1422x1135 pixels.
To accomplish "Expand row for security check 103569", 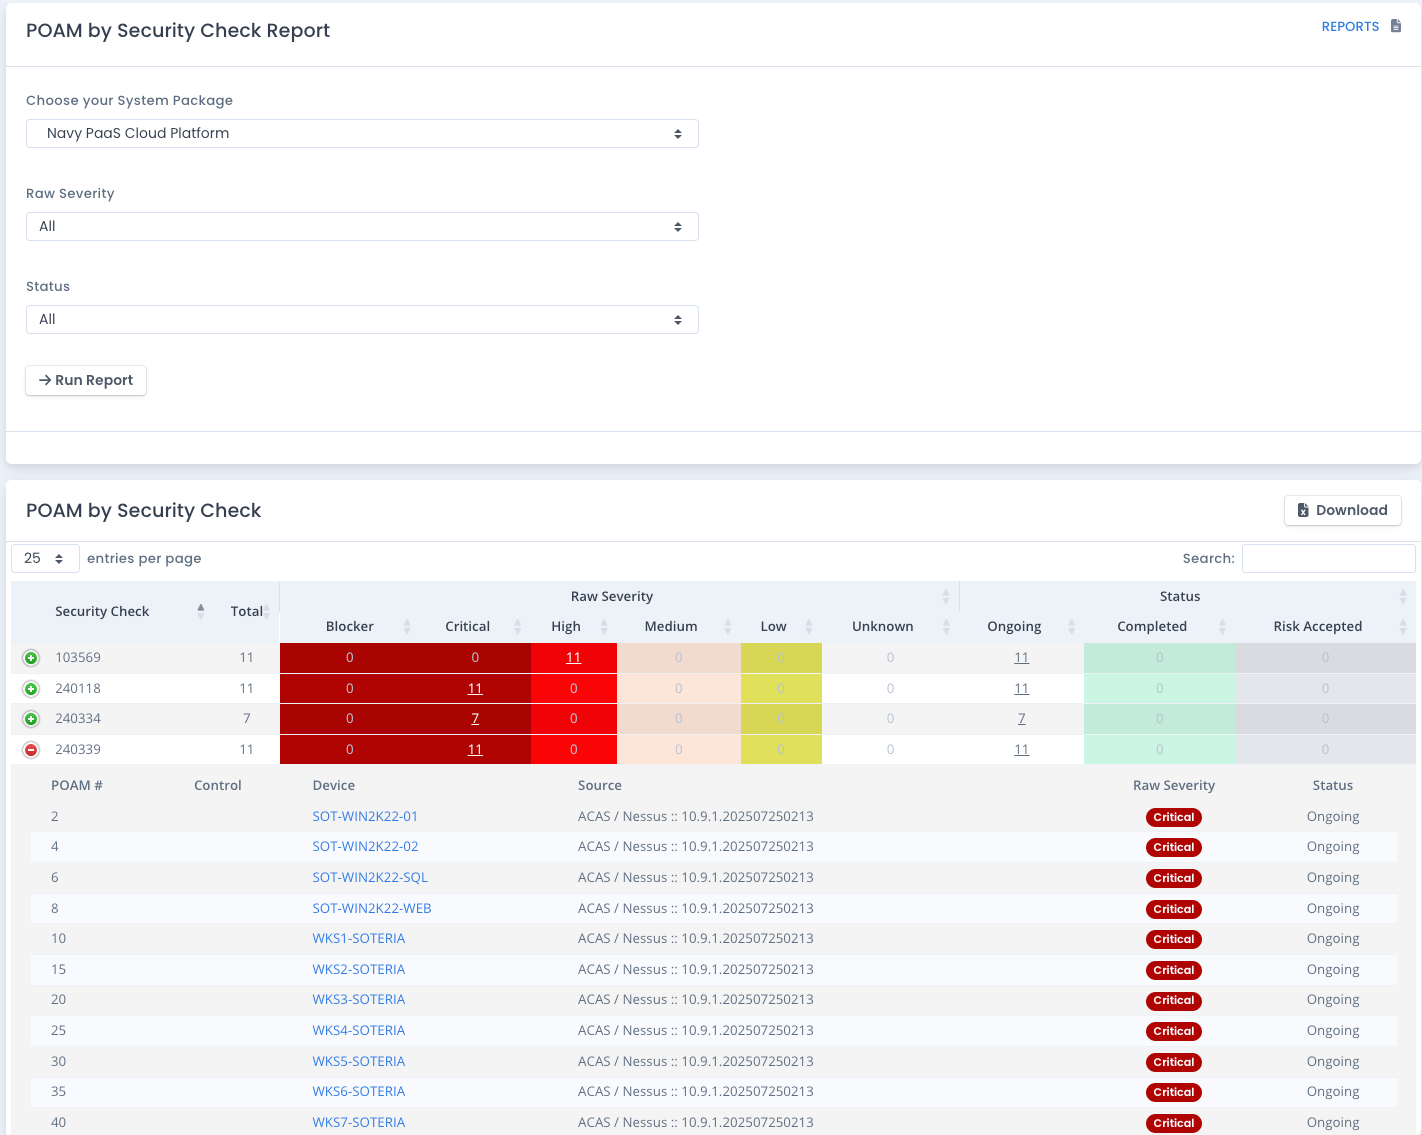I will tap(31, 658).
